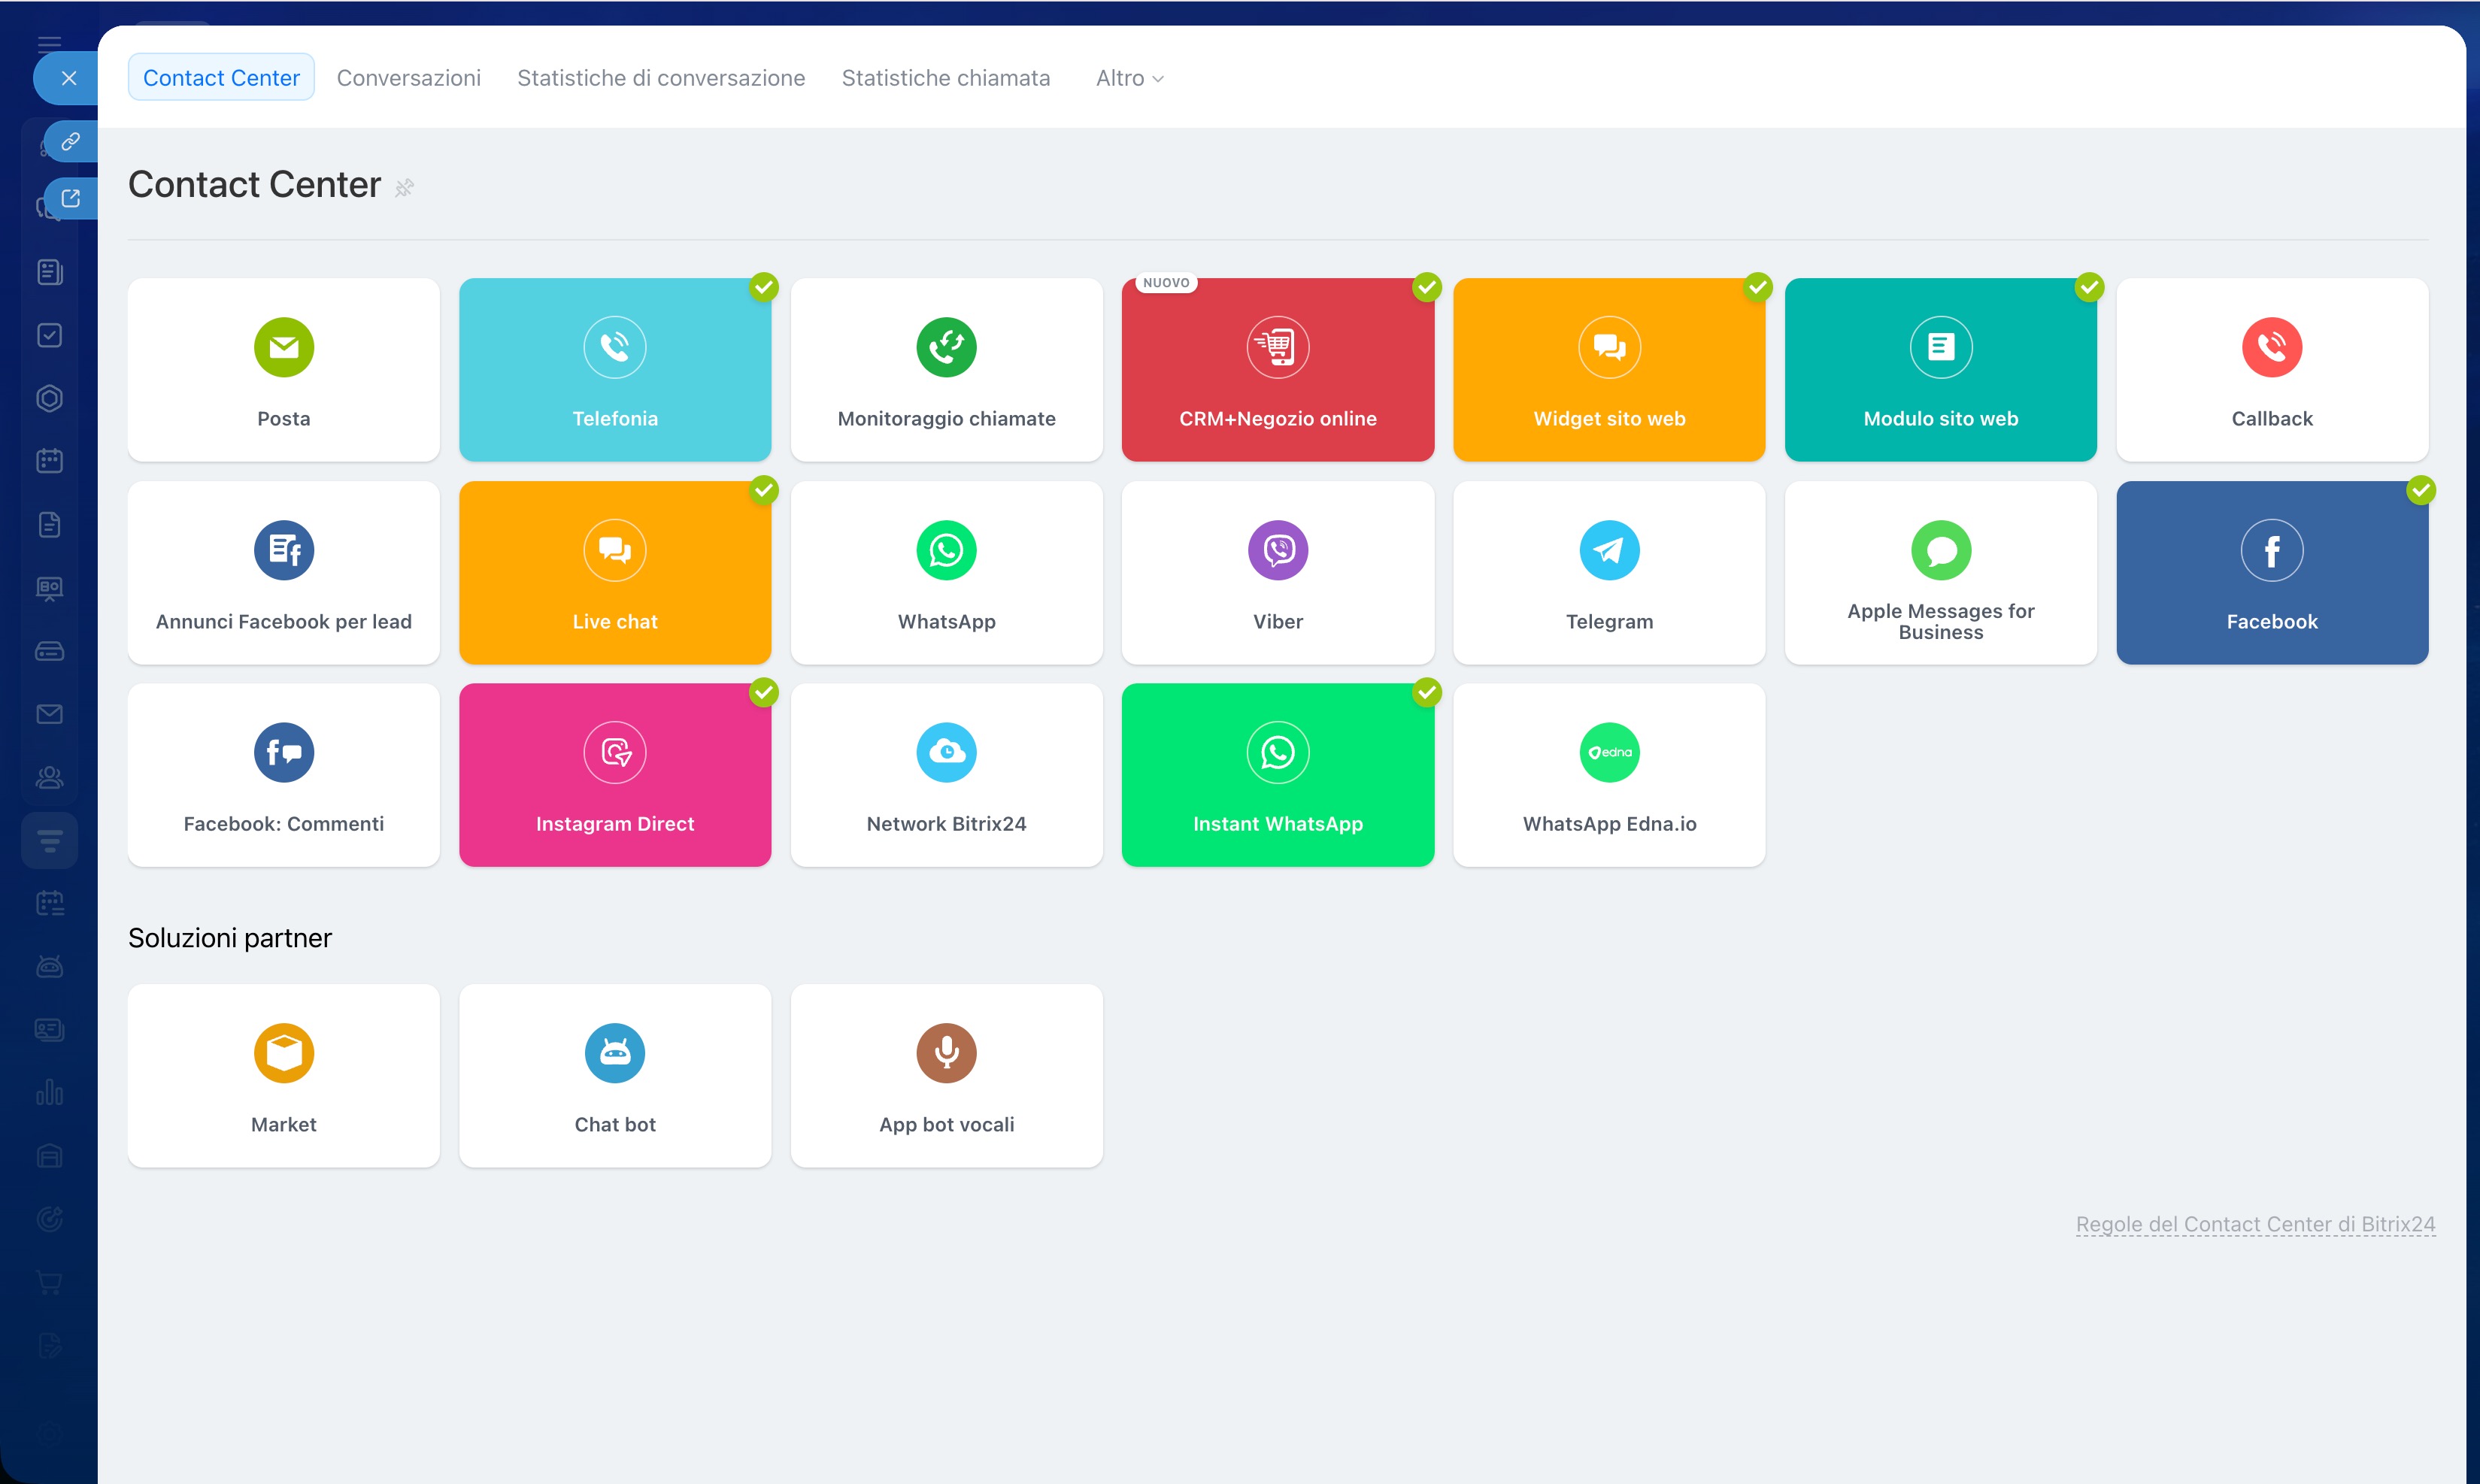The height and width of the screenshot is (1484, 2480).
Task: Open the App bot vocali microphone icon
Action: pyautogui.click(x=946, y=1053)
